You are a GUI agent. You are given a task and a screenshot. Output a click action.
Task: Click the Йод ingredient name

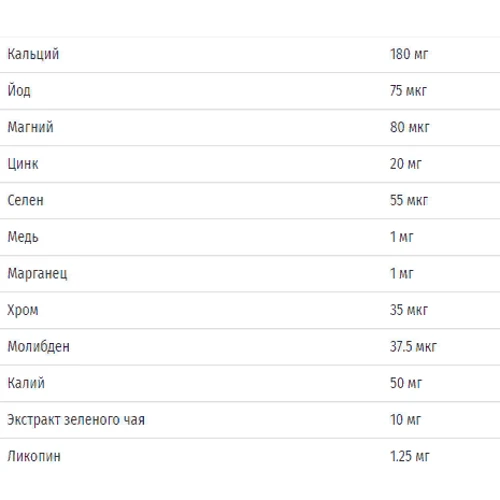click(19, 90)
